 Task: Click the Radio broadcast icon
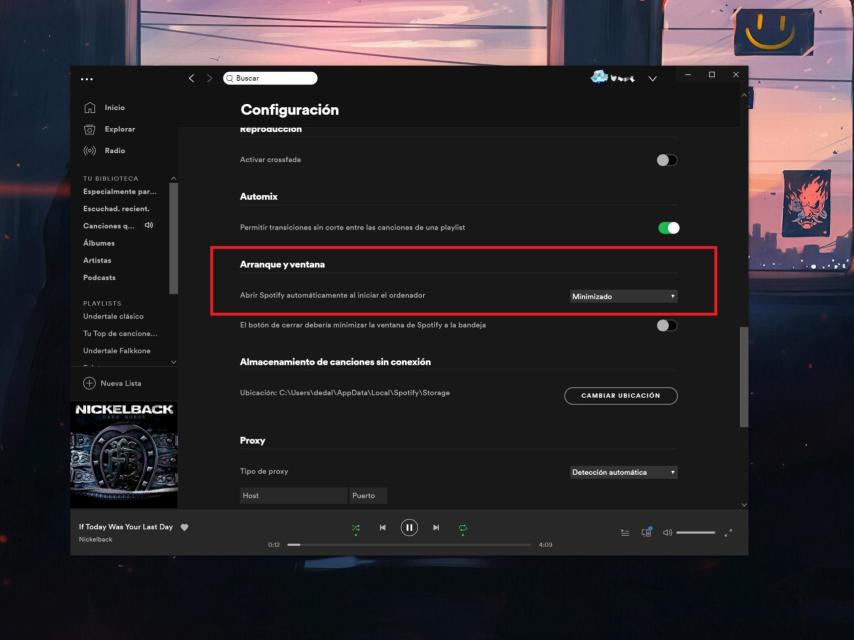(90, 150)
